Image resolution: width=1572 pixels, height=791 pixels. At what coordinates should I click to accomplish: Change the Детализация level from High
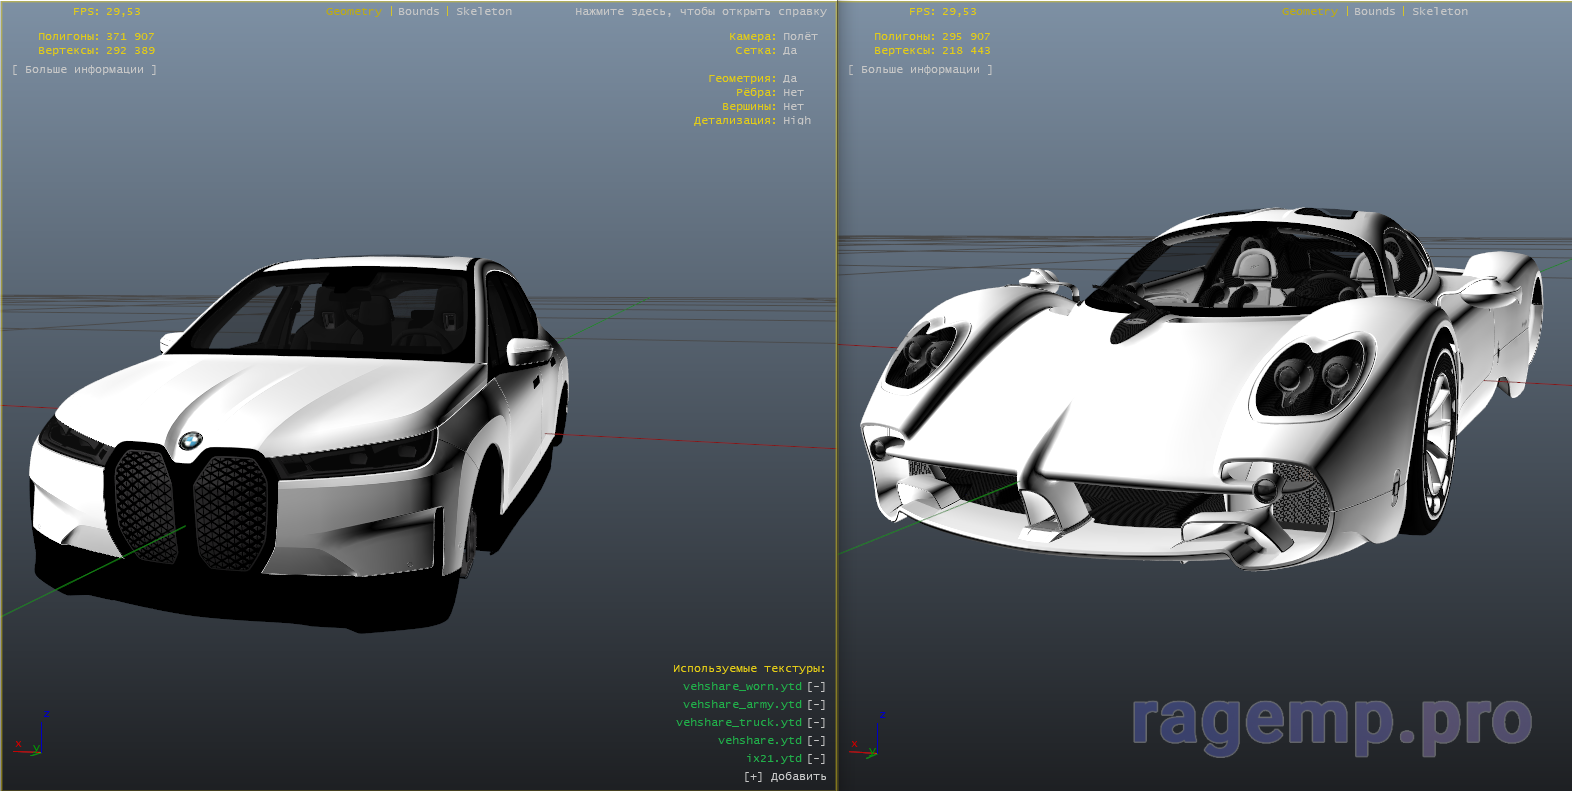[796, 121]
